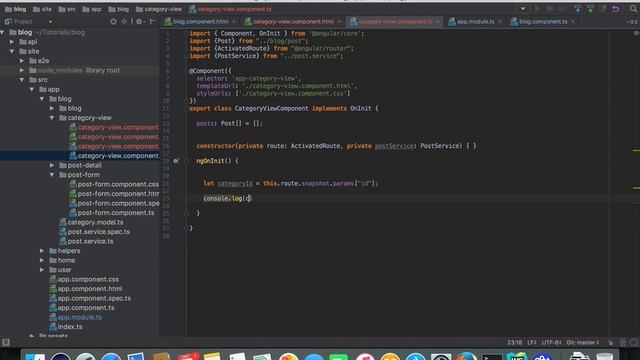640x360 pixels.
Task: Click the top-right inspection eye indicator
Action: (636, 33)
